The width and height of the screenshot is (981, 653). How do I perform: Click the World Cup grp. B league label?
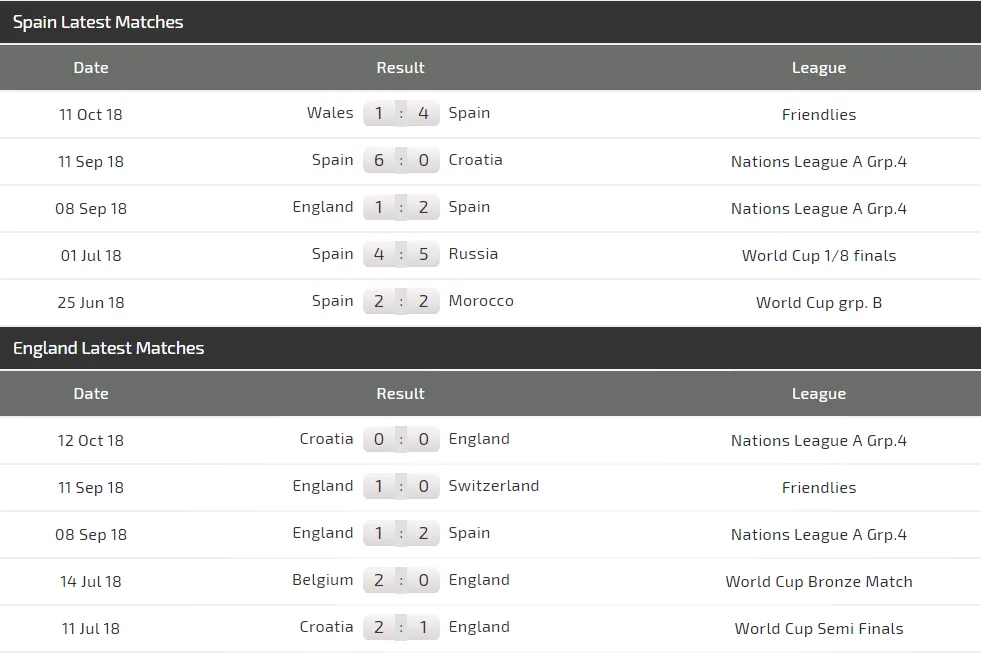tap(819, 302)
